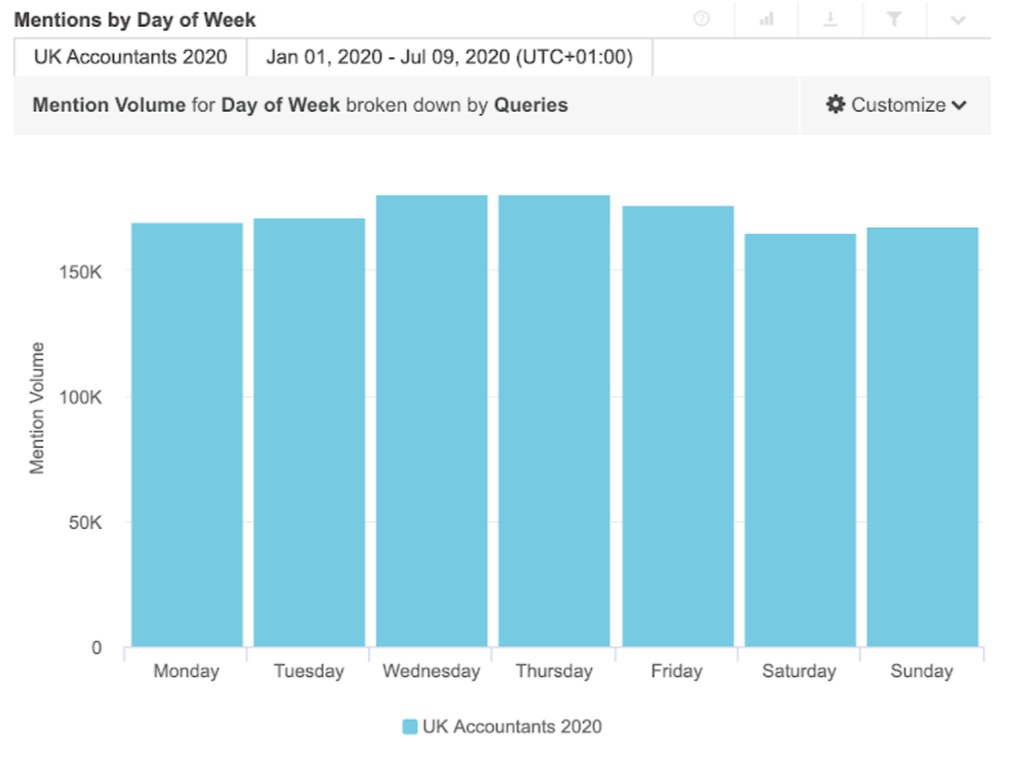Select the Sunday bar

click(x=922, y=437)
